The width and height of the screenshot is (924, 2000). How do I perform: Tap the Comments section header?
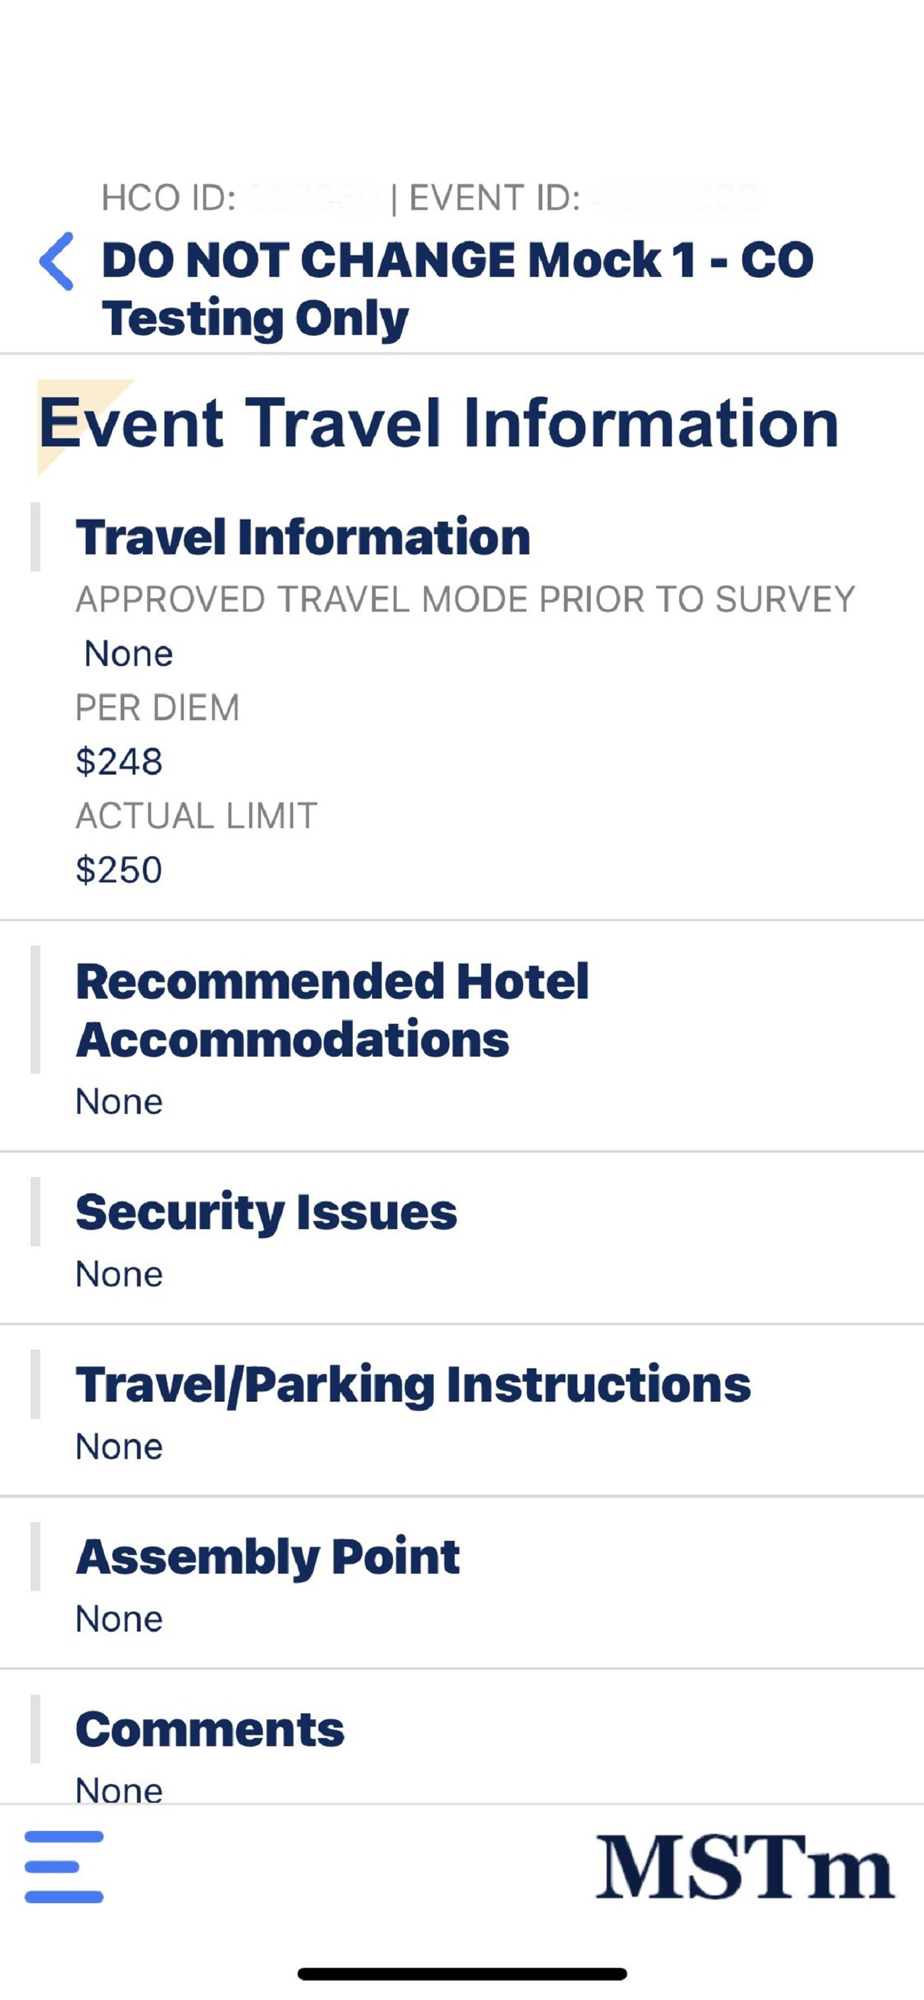(210, 1730)
